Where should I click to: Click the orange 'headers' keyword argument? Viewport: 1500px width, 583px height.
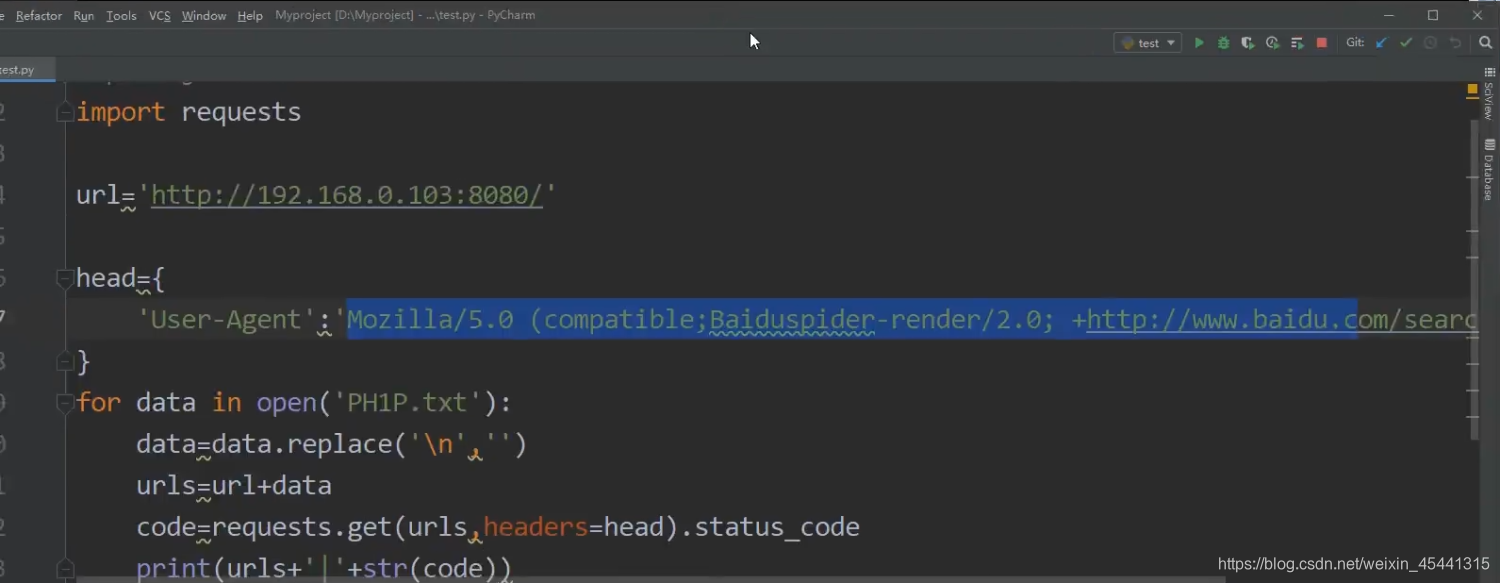coord(536,527)
